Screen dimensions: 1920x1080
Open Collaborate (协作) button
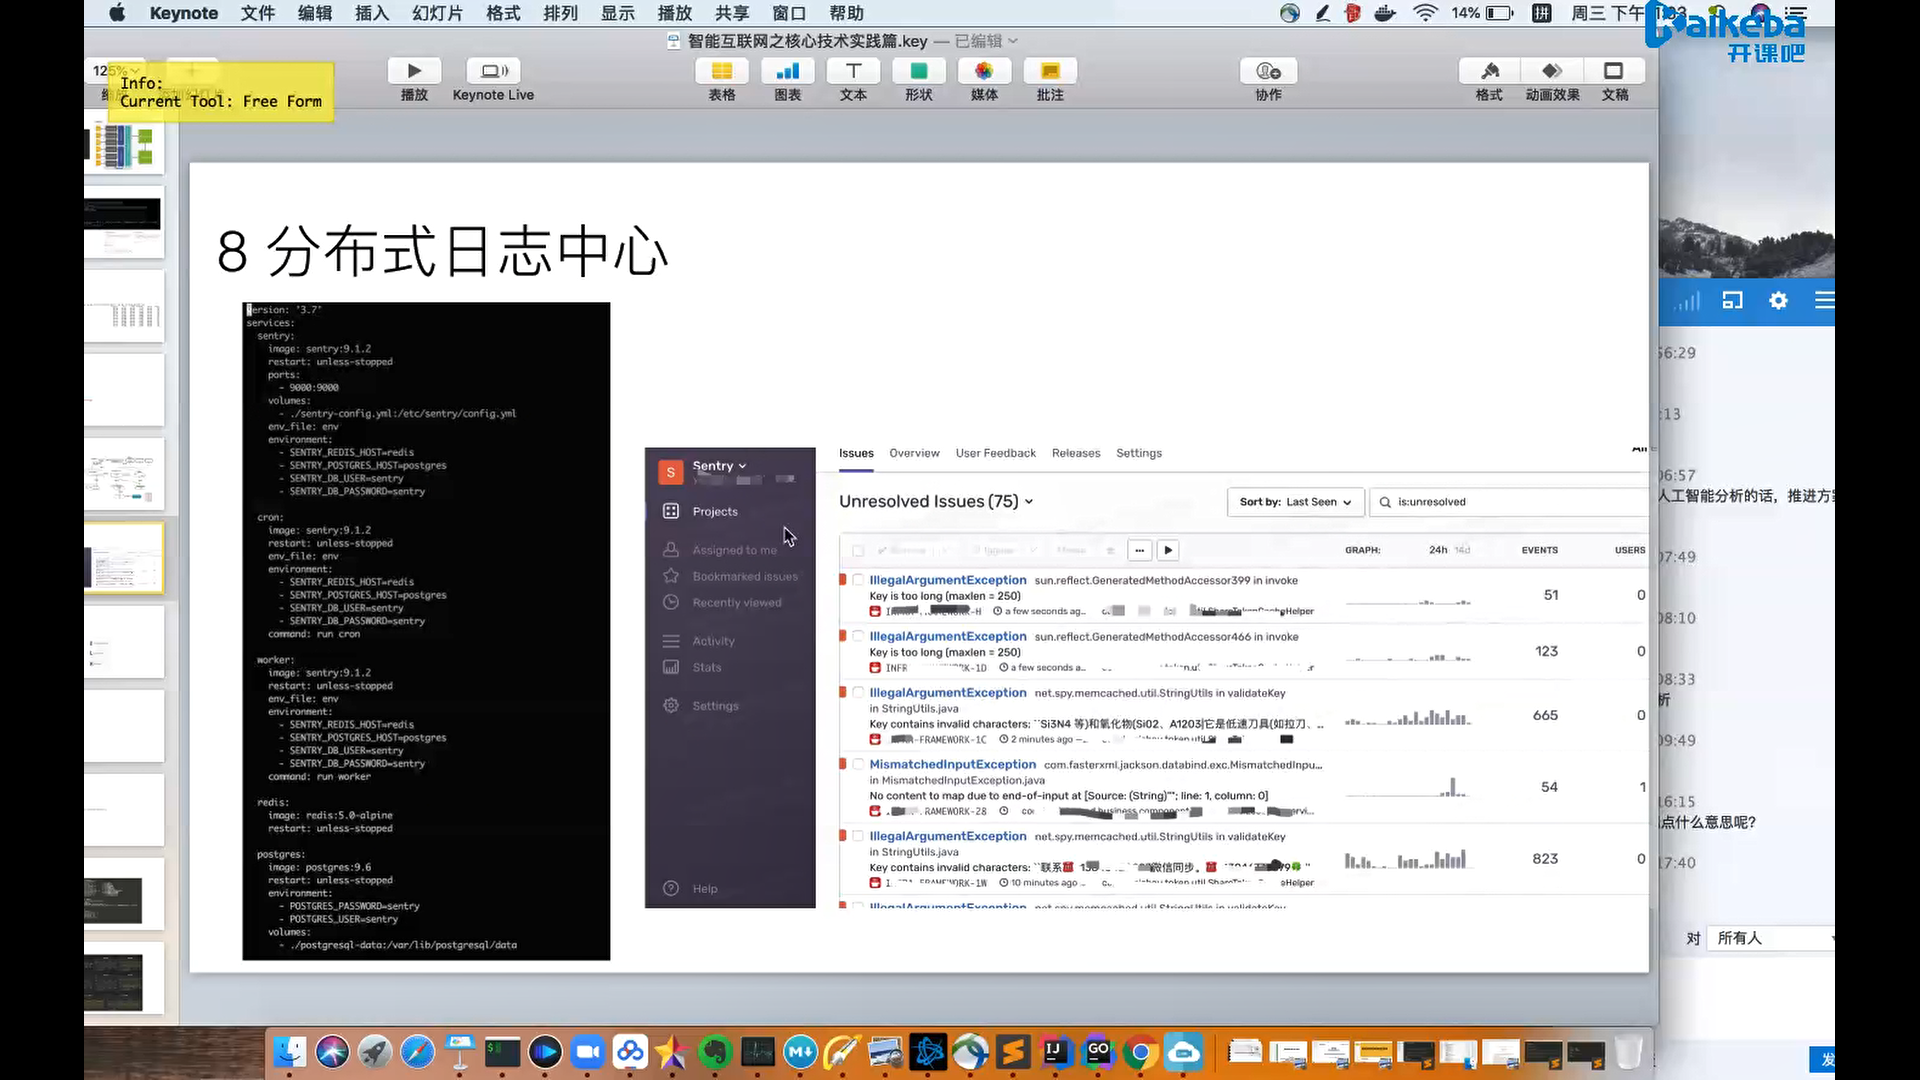[1268, 71]
